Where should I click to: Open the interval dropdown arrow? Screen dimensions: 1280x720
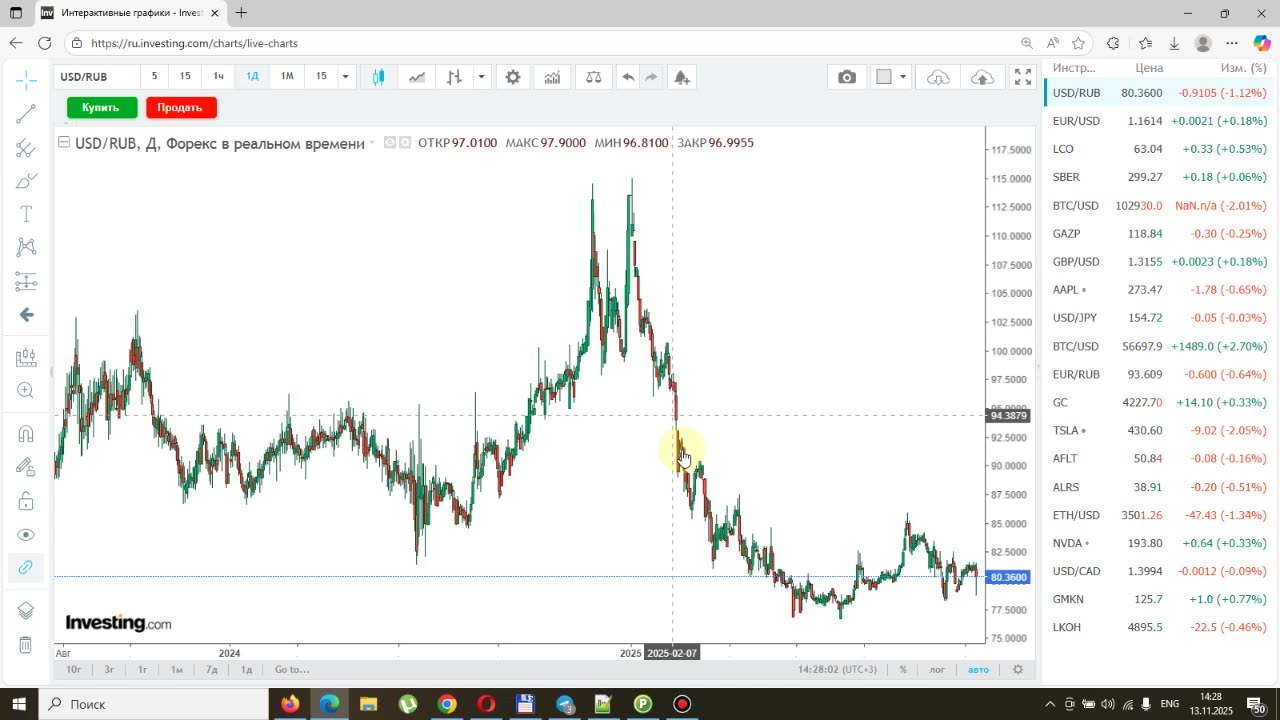point(345,77)
